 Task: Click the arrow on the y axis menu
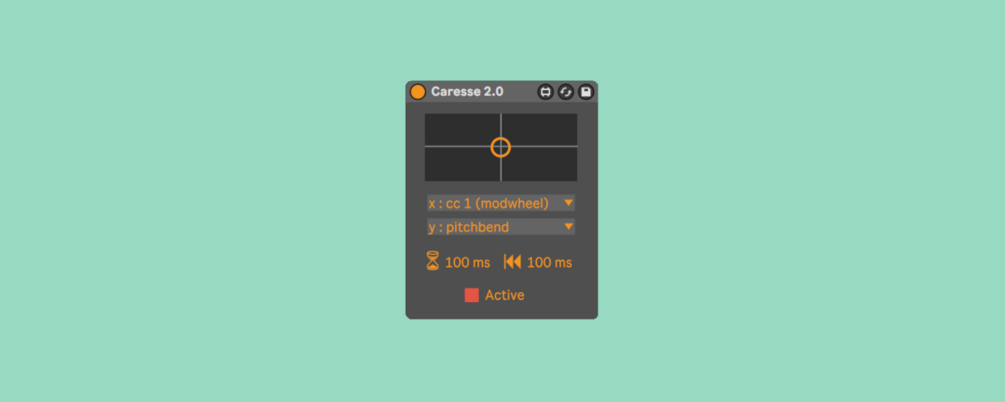[x=568, y=226]
